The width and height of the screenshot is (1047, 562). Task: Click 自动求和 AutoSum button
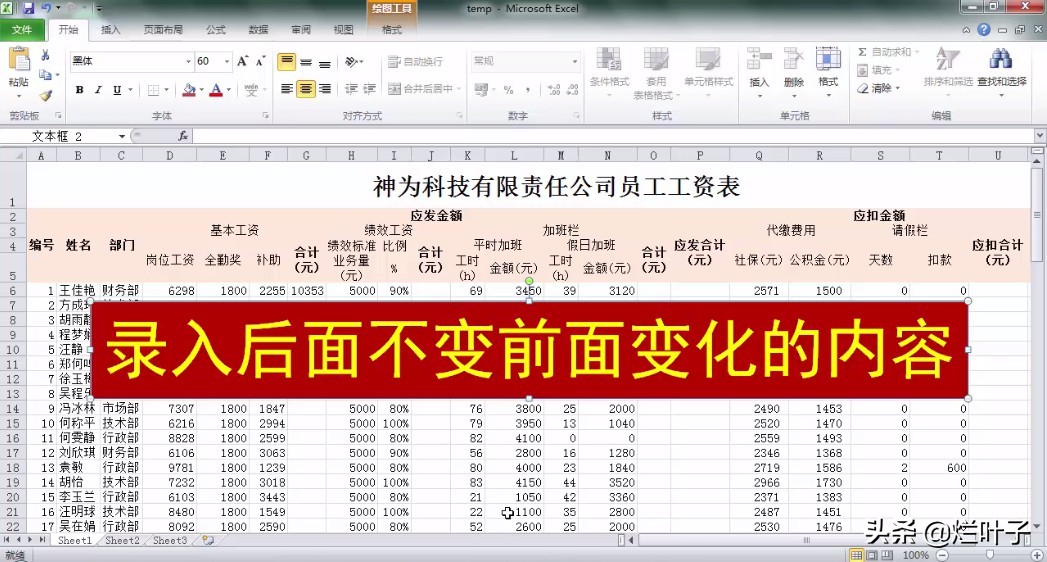pos(887,52)
